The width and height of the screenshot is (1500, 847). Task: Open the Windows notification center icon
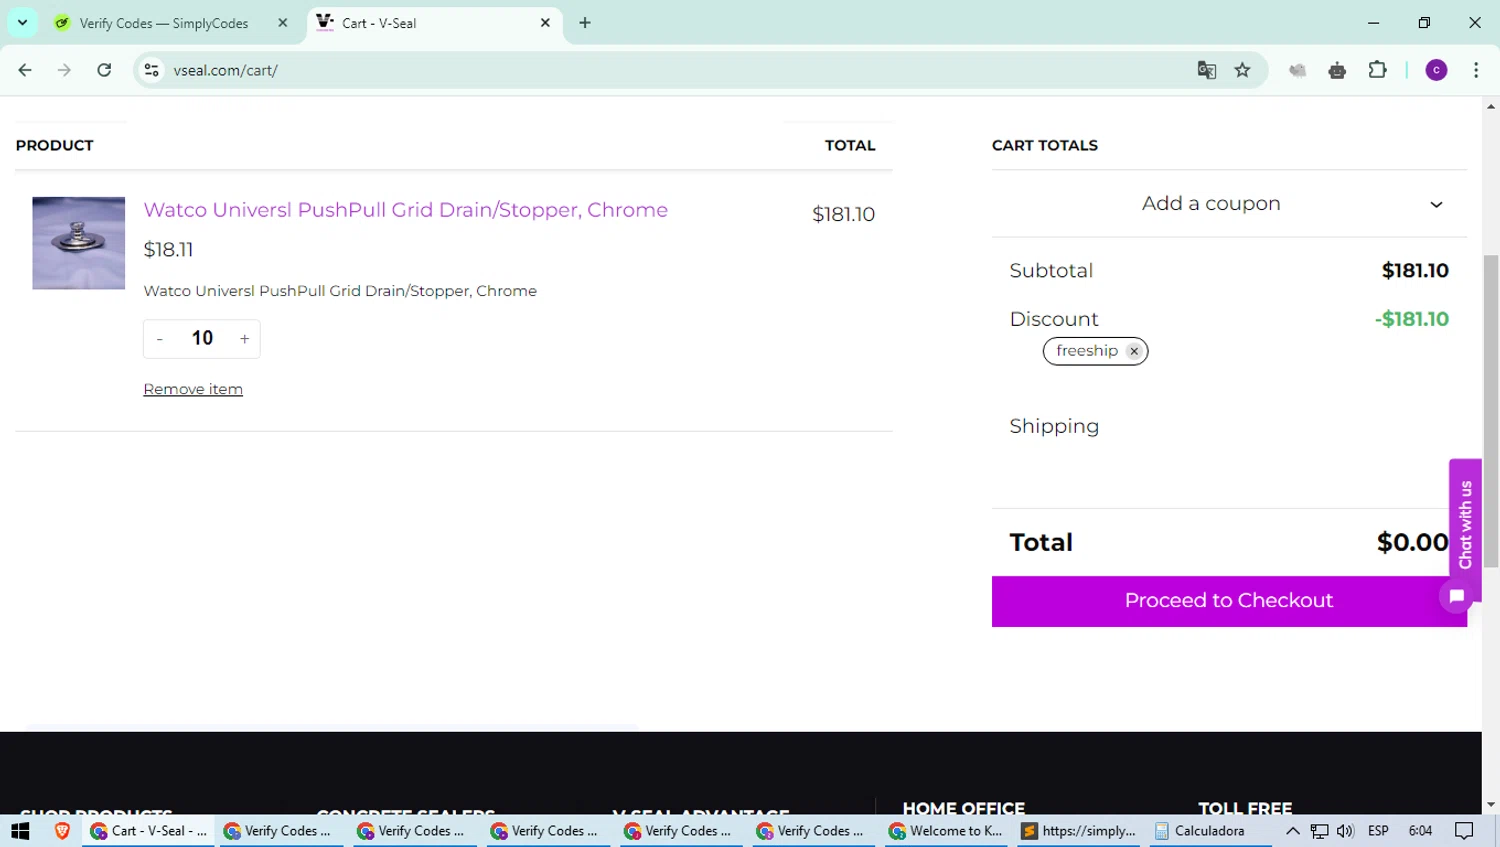click(1464, 831)
